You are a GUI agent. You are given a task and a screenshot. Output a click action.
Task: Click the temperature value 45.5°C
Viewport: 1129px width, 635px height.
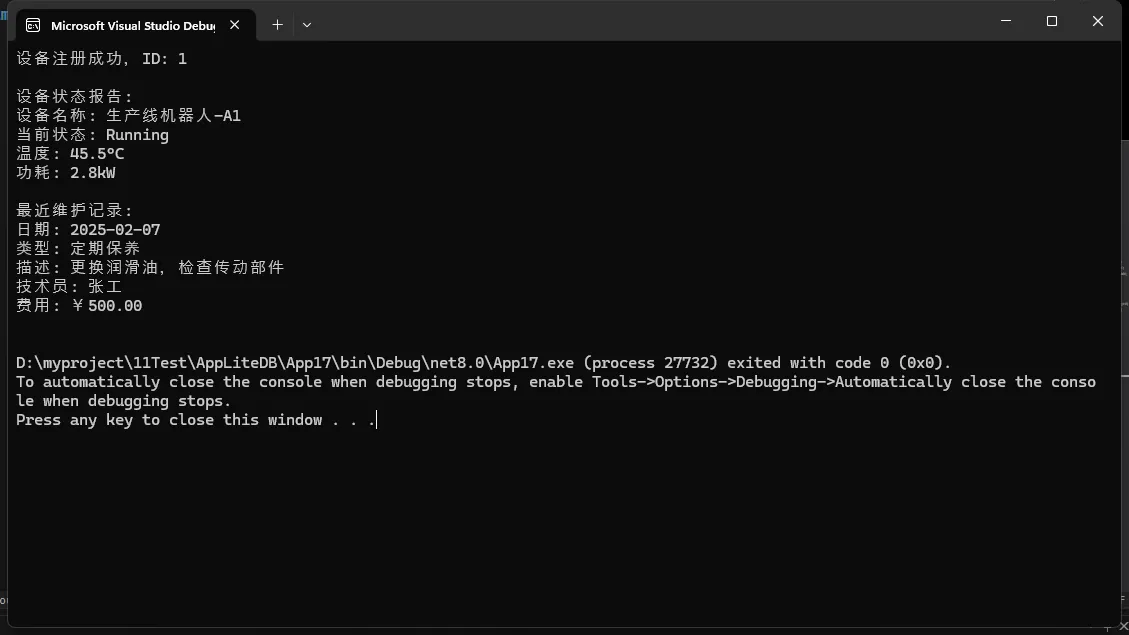coord(97,154)
